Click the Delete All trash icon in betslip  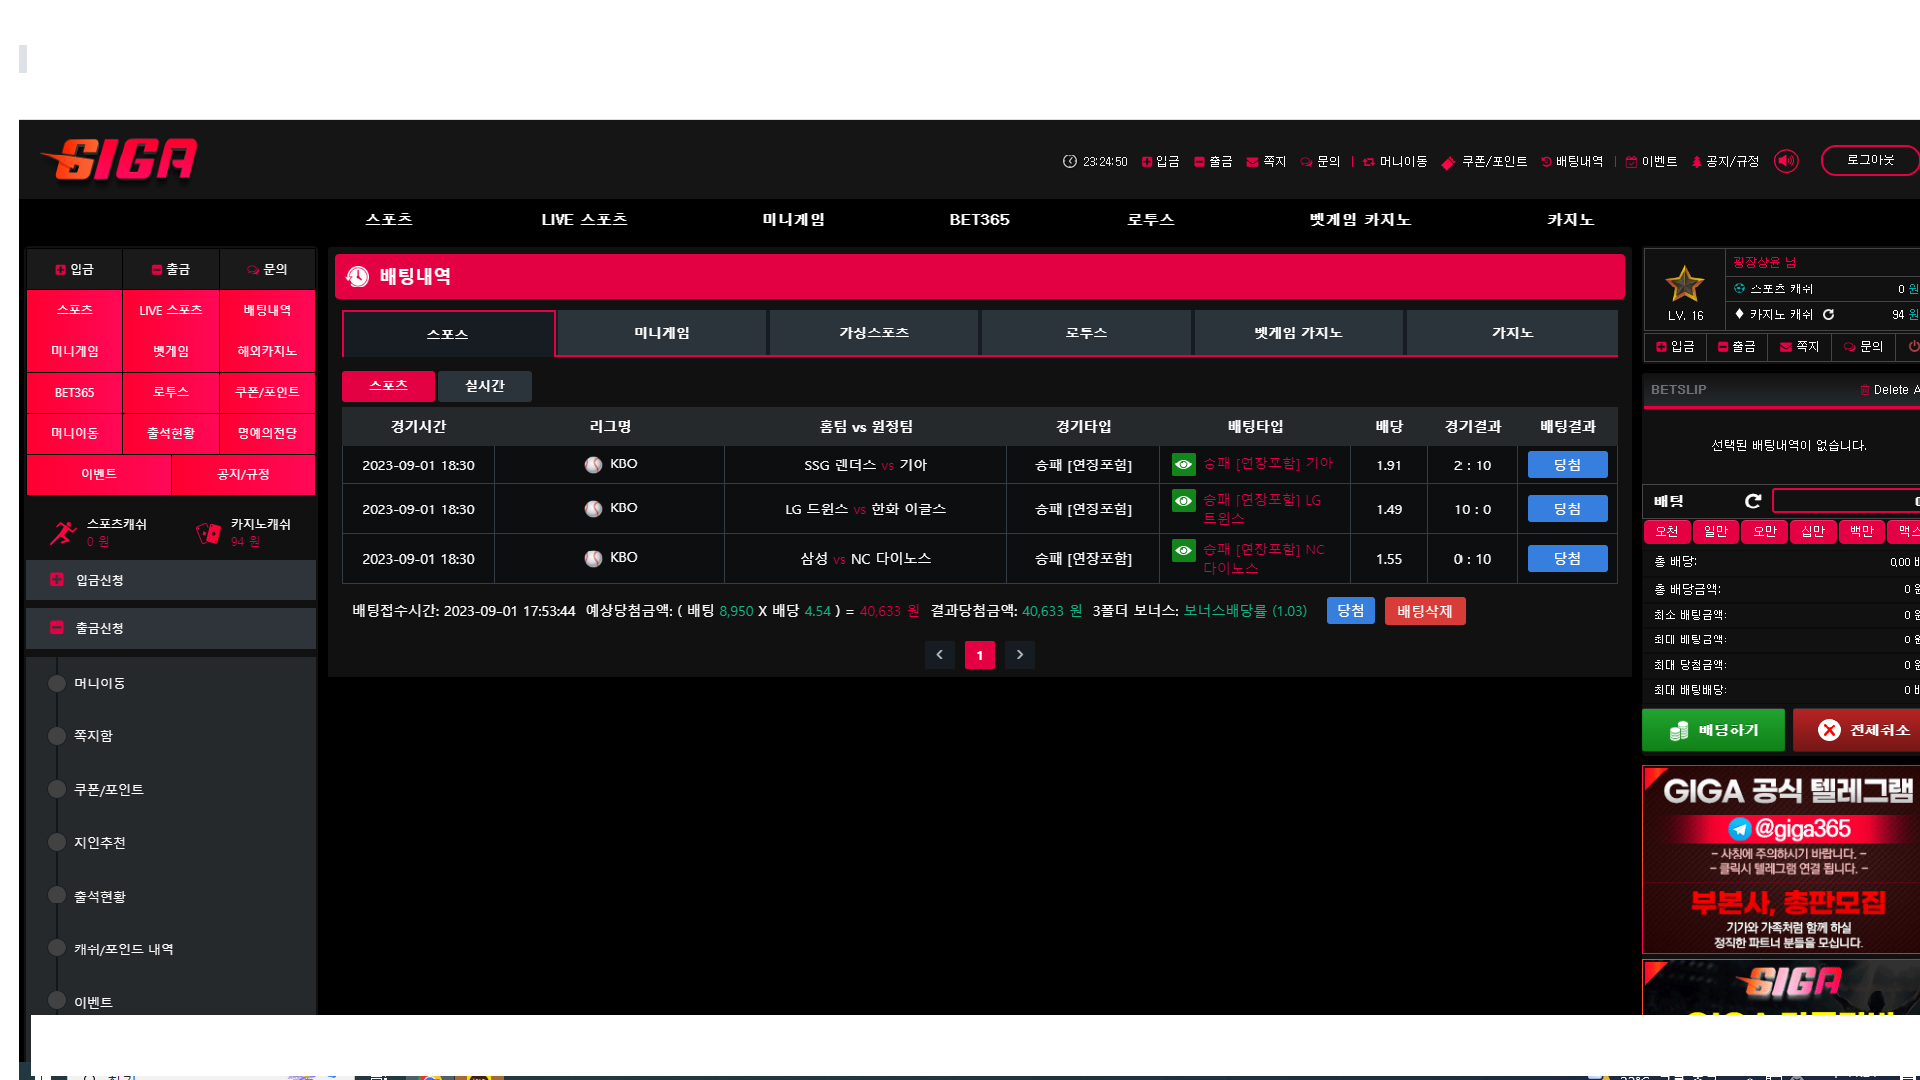point(1865,390)
